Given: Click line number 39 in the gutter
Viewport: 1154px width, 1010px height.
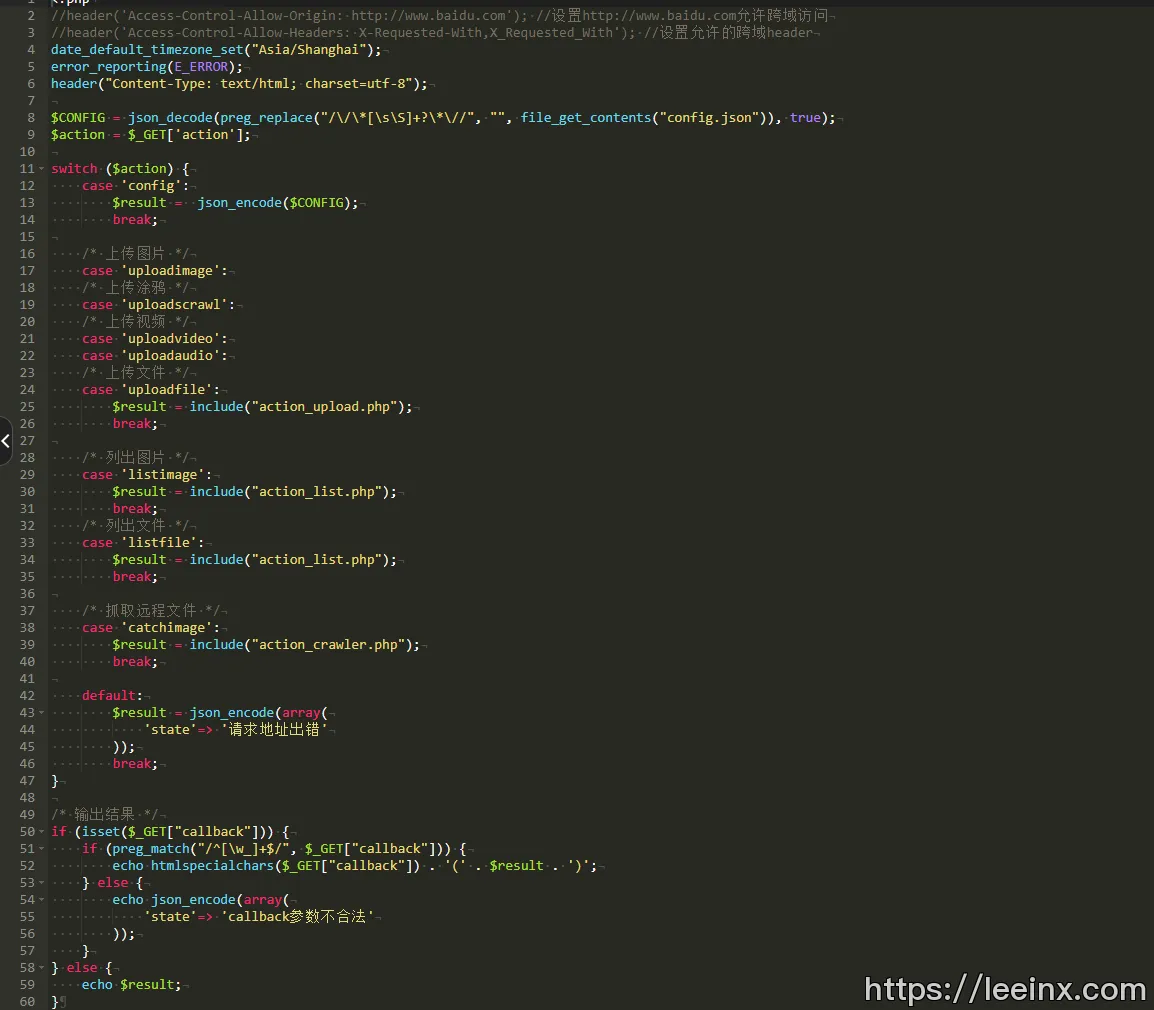Looking at the screenshot, I should coord(27,645).
